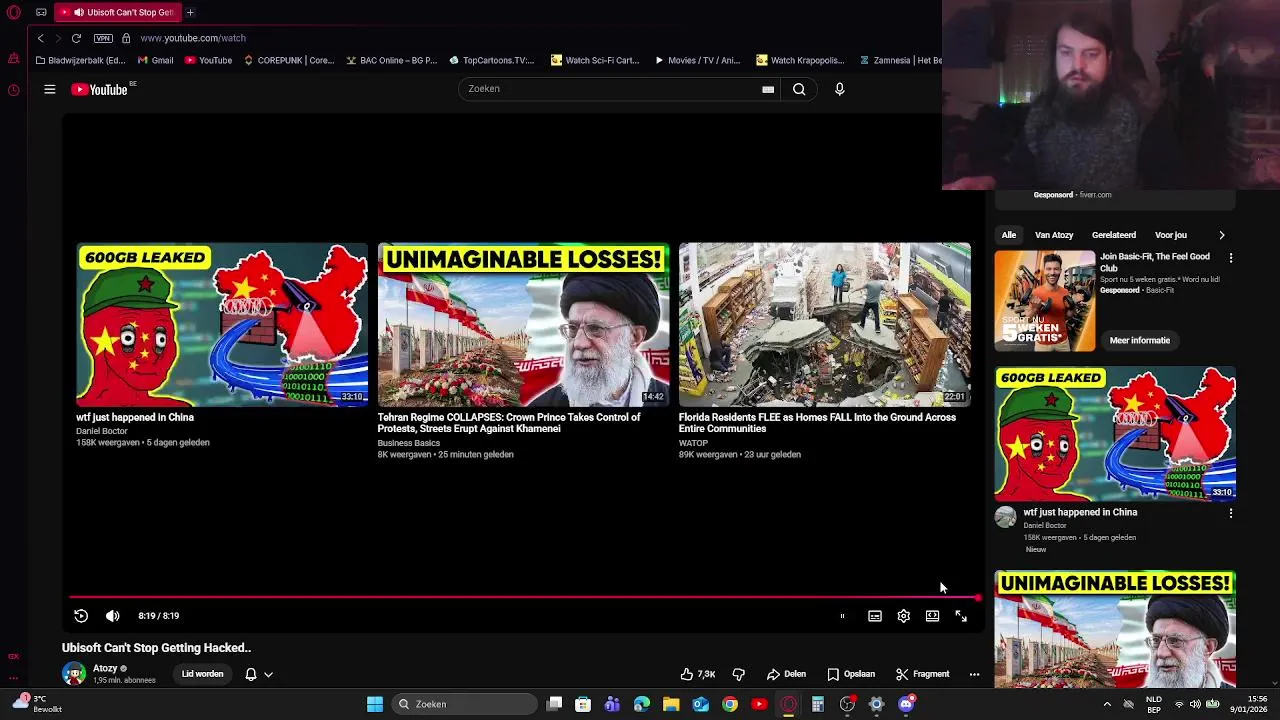The width and height of the screenshot is (1280, 720).
Task: Open Google Chrome from the taskbar
Action: 730,704
